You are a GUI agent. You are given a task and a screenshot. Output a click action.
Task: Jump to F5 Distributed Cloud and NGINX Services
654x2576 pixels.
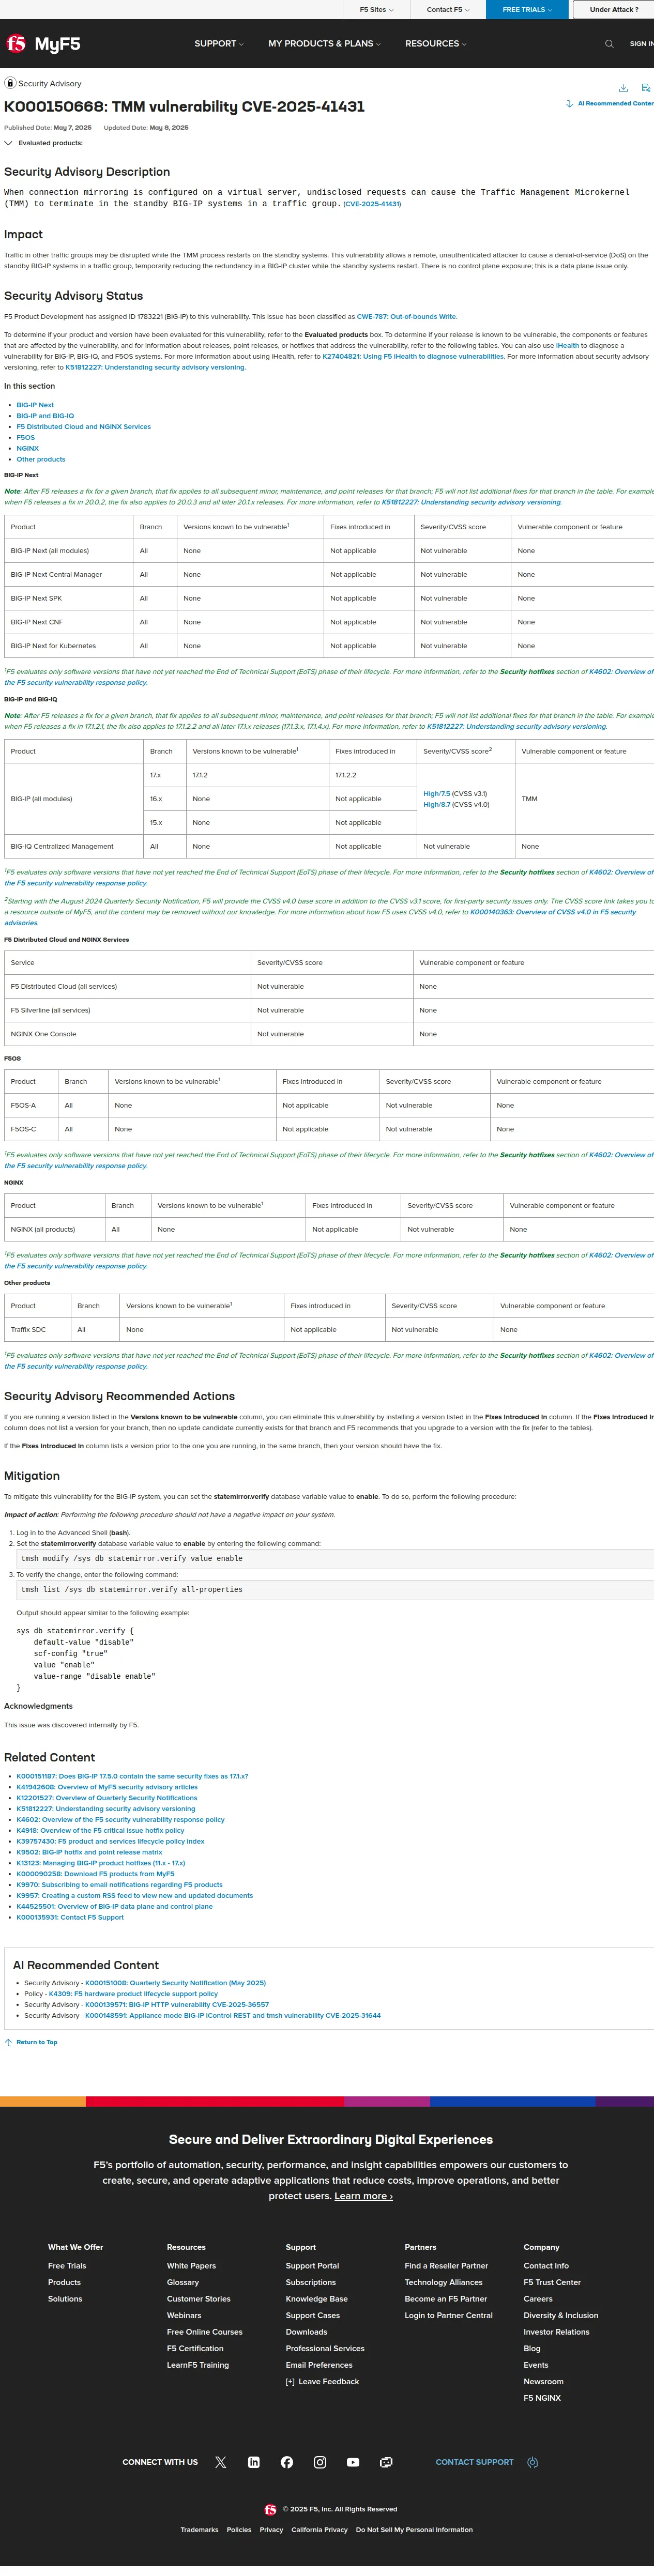83,427
